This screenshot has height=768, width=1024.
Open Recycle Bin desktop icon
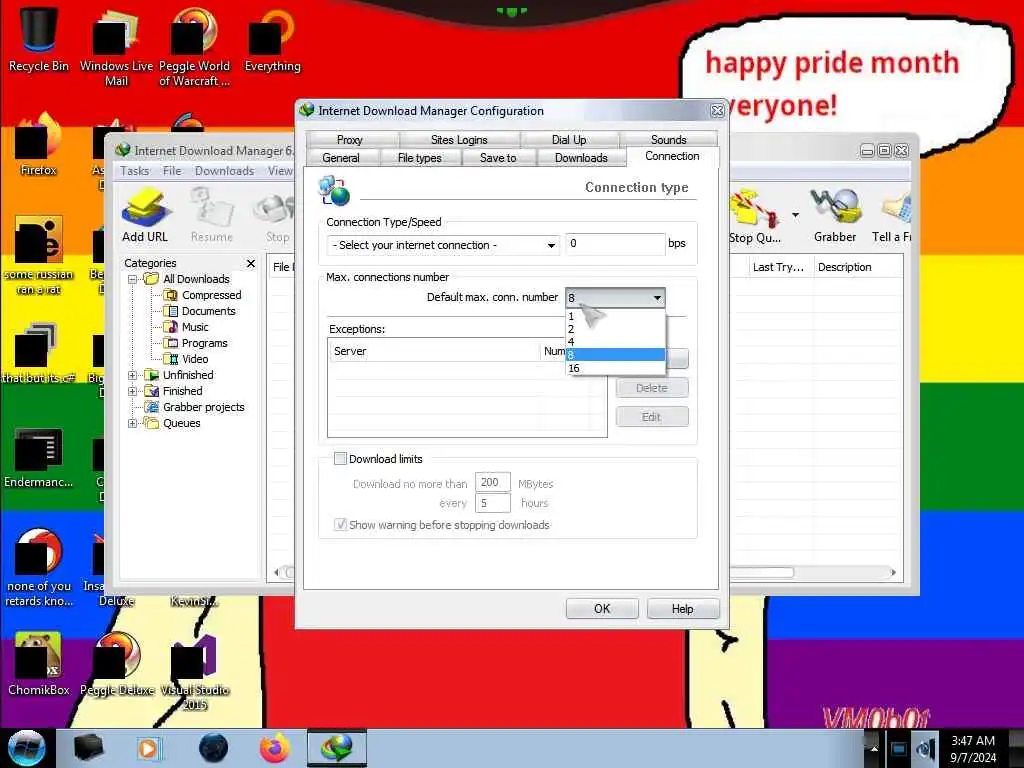point(39,37)
